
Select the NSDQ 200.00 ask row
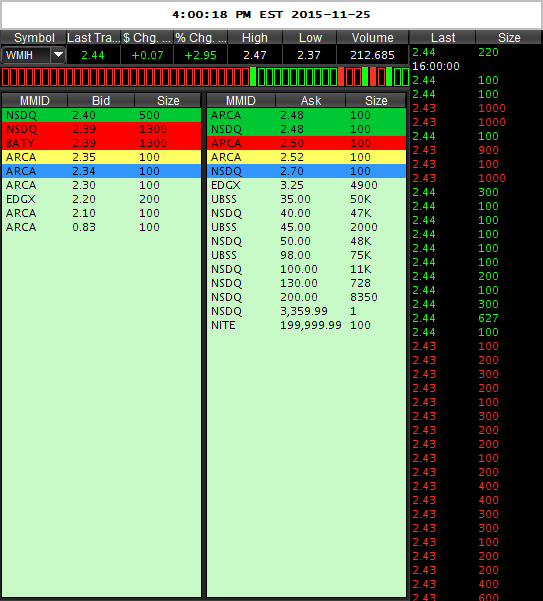pyautogui.click(x=307, y=297)
